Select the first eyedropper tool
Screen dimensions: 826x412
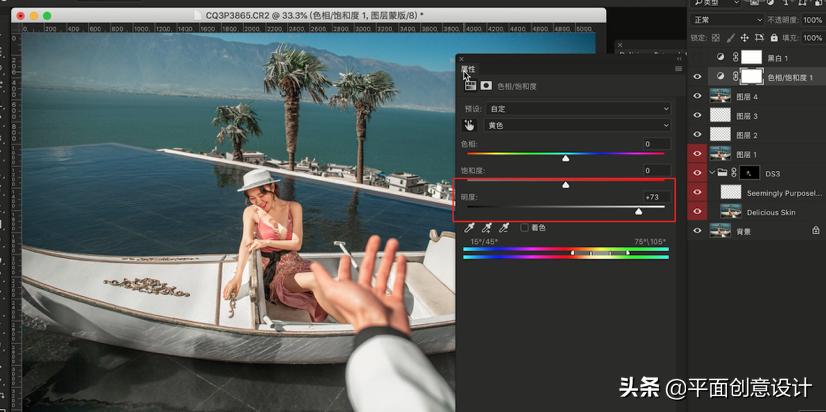[x=467, y=228]
